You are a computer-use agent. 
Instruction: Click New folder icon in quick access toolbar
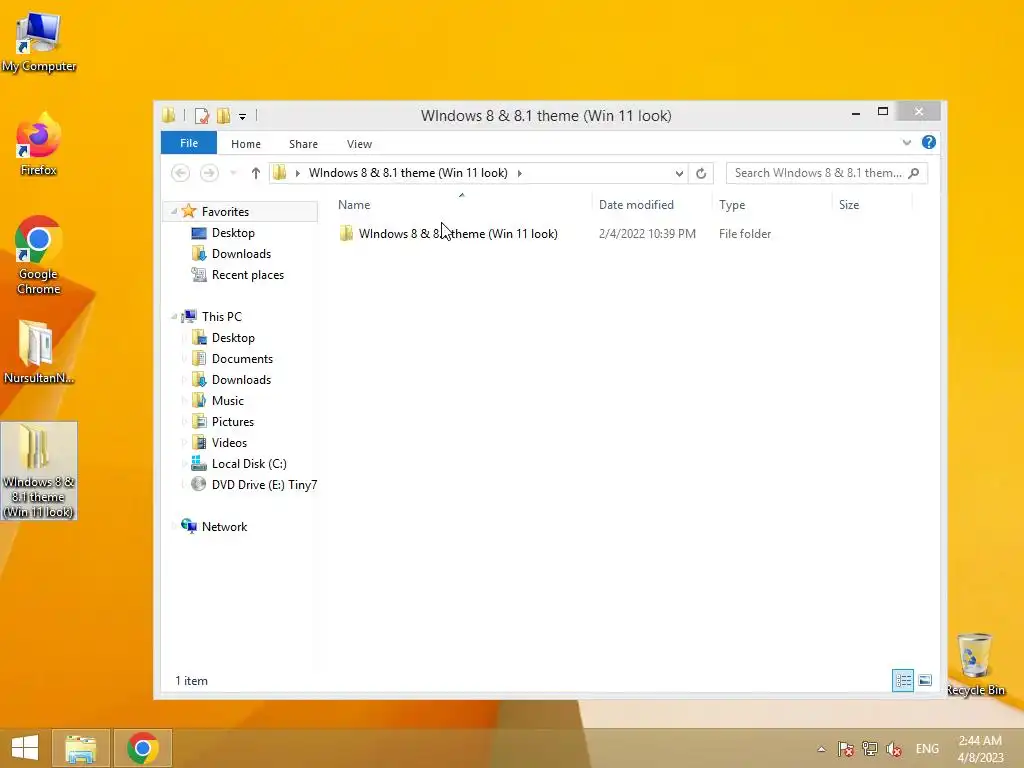(223, 116)
